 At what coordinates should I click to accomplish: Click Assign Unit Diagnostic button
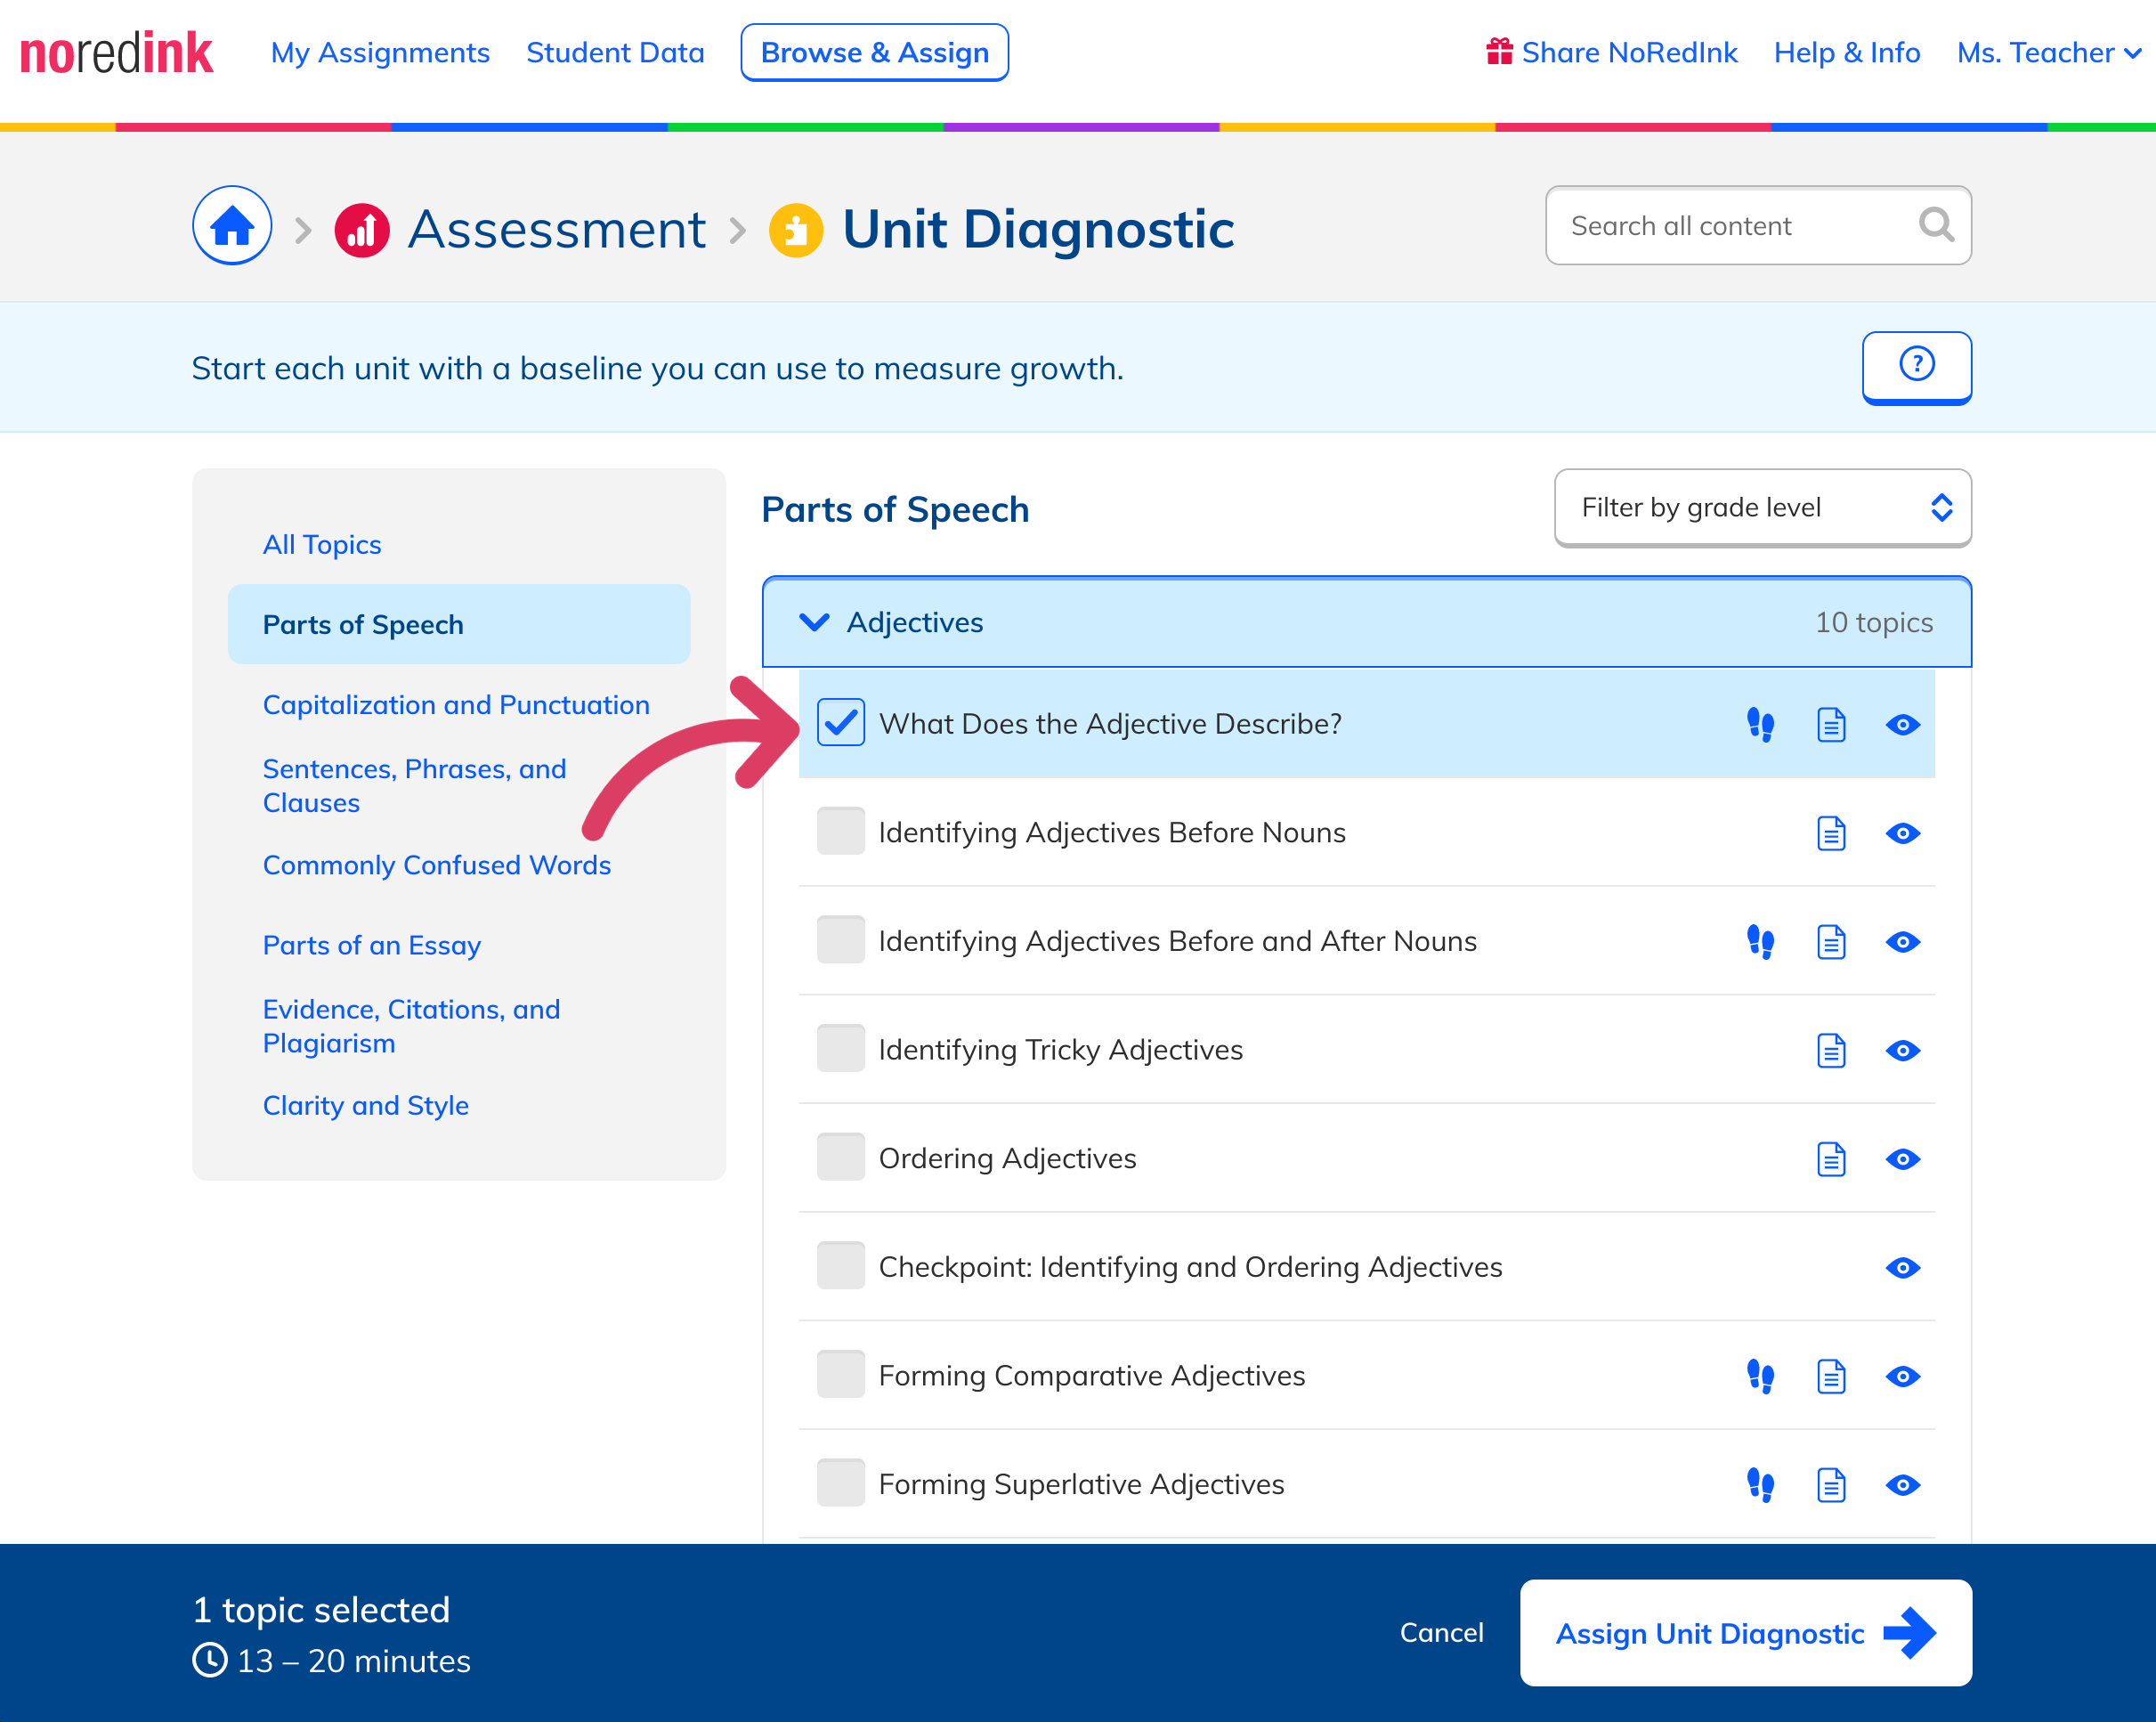(1745, 1633)
